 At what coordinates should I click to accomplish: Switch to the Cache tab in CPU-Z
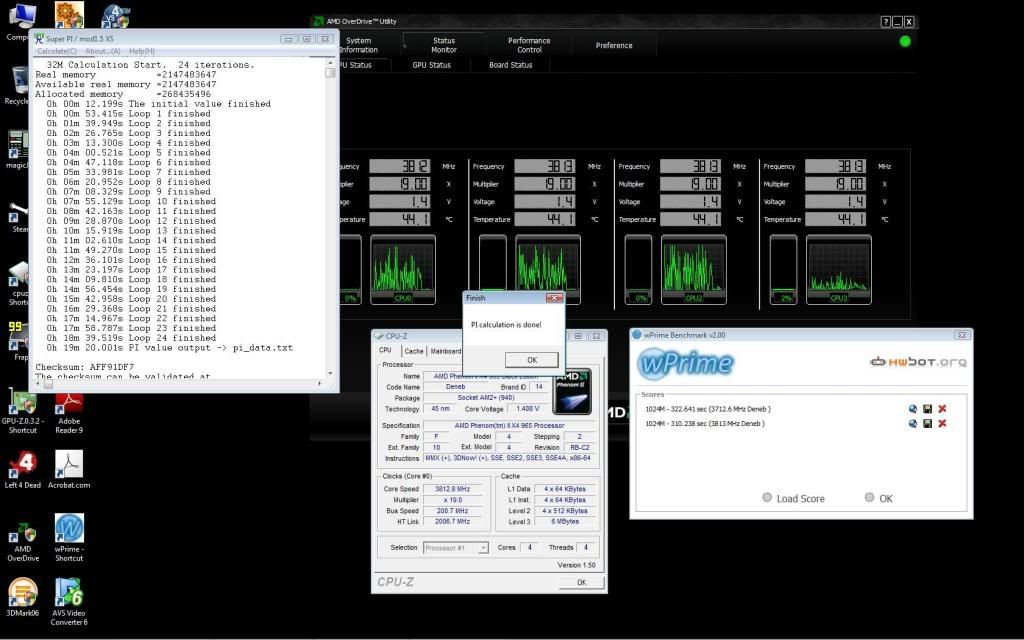click(413, 351)
